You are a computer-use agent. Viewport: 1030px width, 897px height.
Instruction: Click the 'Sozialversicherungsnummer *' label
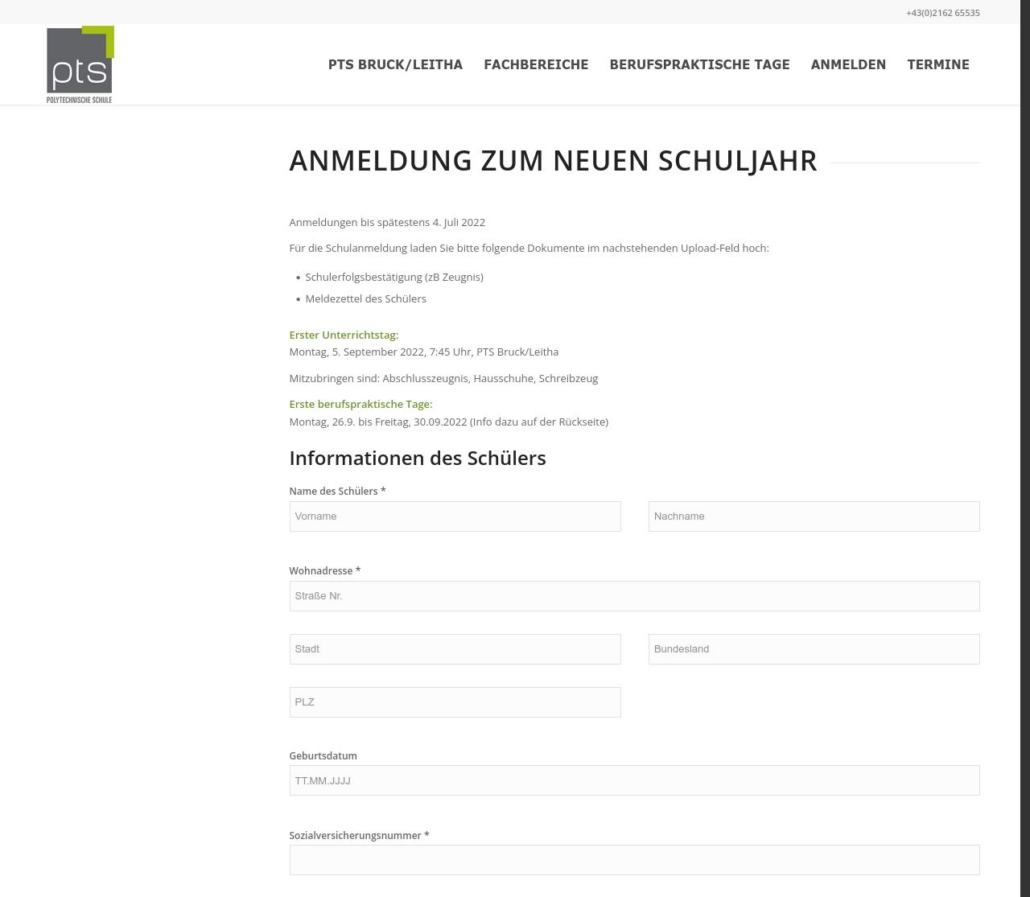click(x=359, y=835)
